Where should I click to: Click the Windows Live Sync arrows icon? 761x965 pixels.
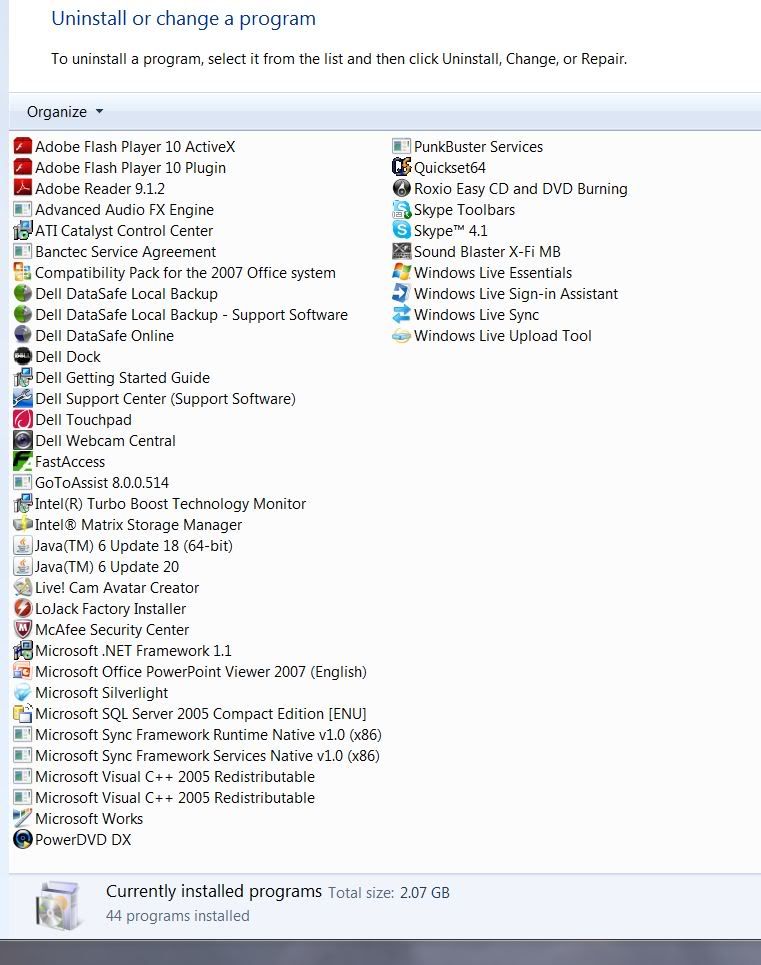point(401,314)
